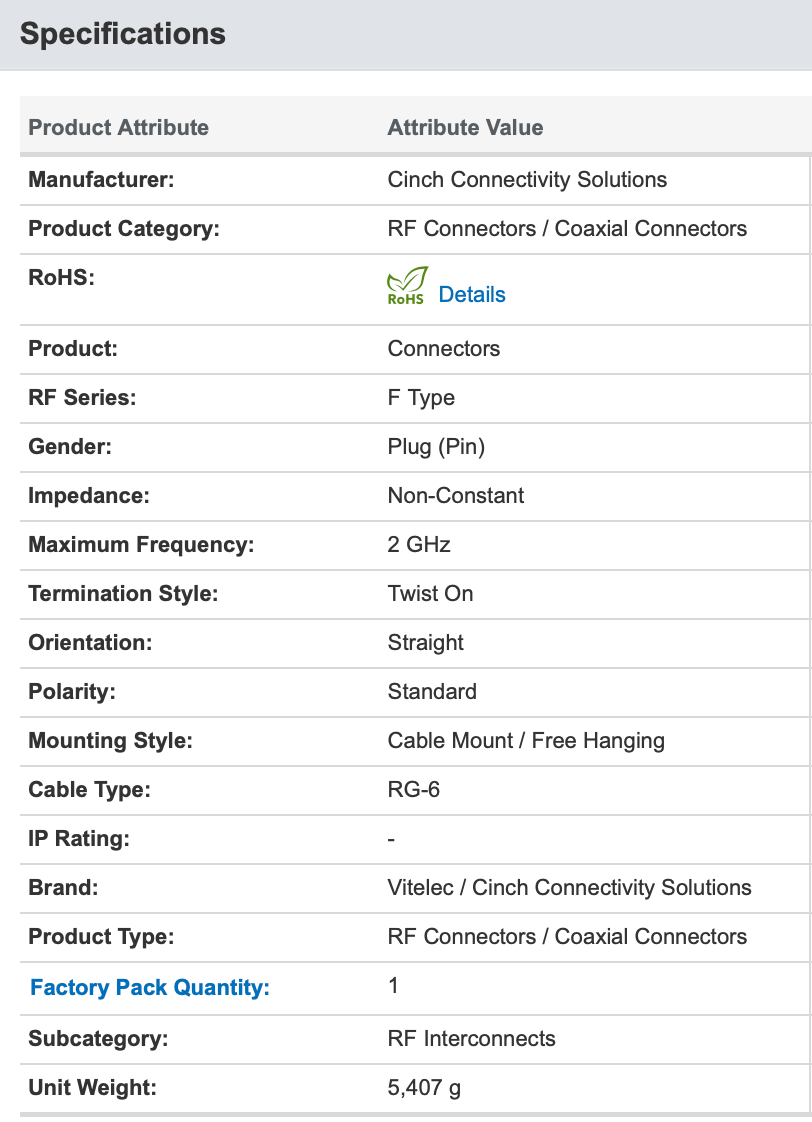Click the Product Attribute column header
This screenshot has height=1122, width=812.
click(x=119, y=127)
